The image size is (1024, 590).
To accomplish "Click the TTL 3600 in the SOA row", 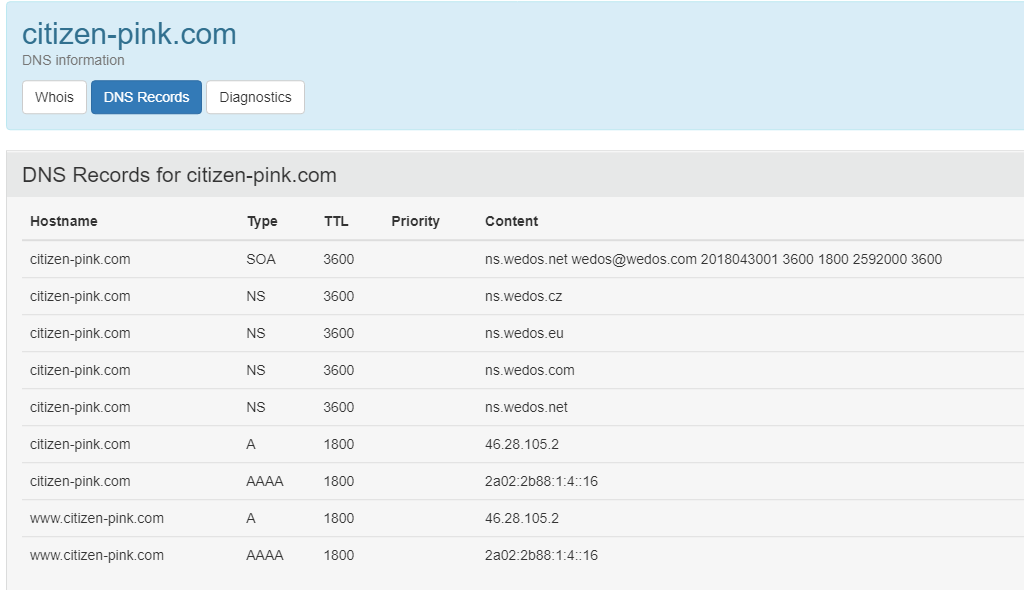I will point(338,259).
